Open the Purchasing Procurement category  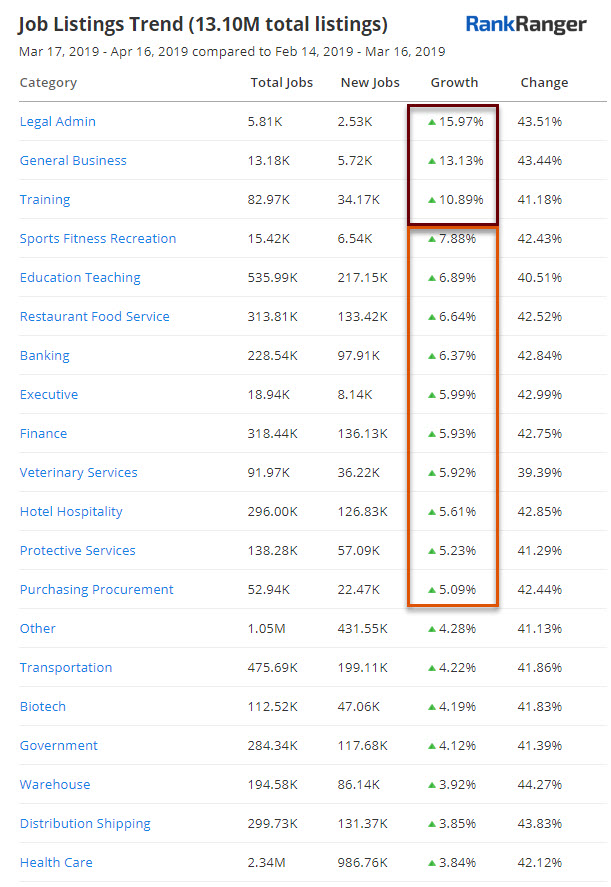[97, 590]
